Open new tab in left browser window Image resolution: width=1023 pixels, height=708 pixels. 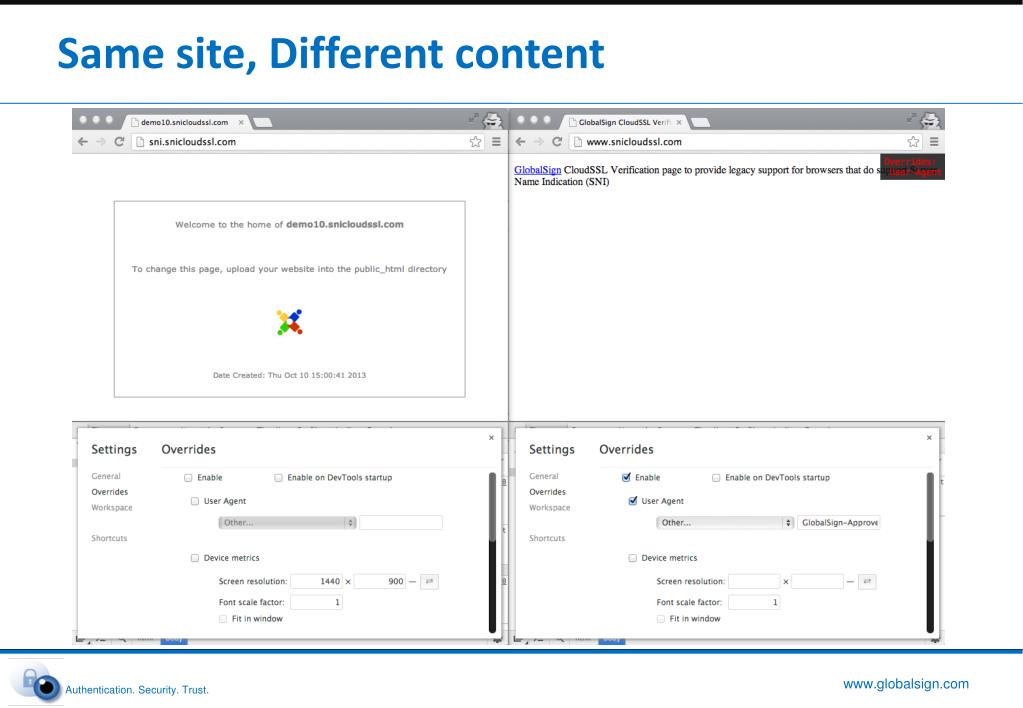click(262, 123)
